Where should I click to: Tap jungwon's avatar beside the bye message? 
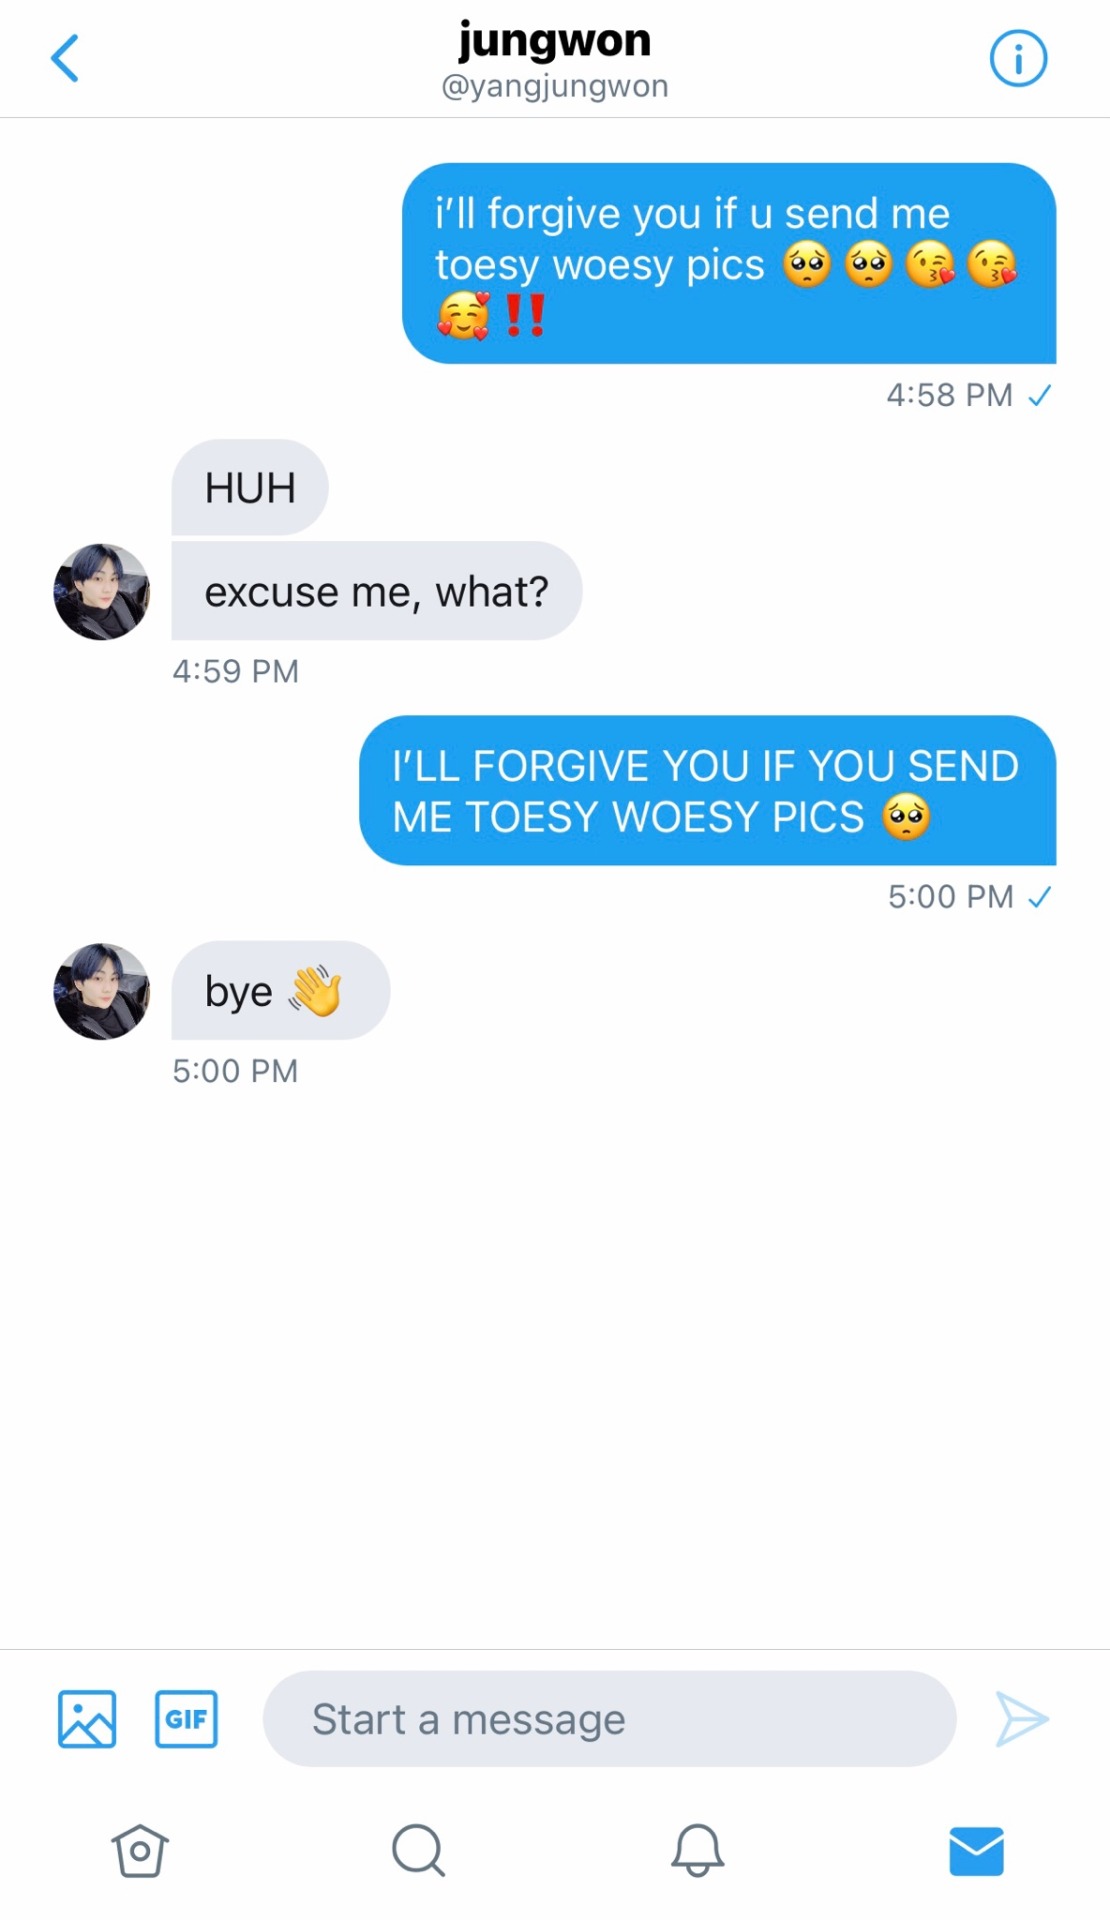pos(101,991)
